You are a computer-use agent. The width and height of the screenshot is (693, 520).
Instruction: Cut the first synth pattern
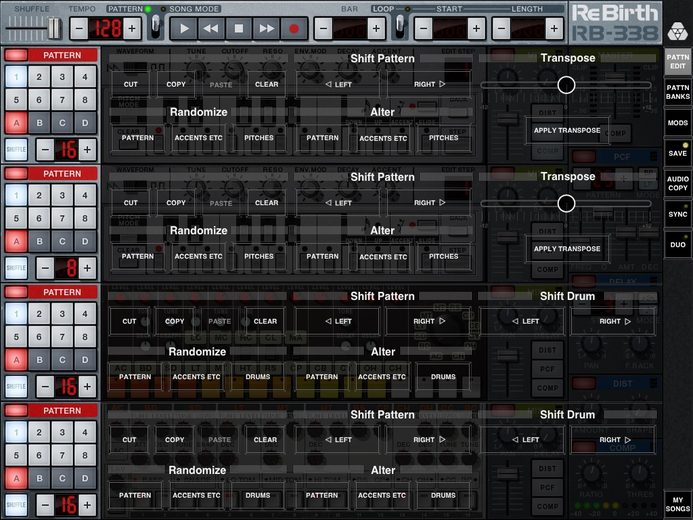[x=130, y=84]
